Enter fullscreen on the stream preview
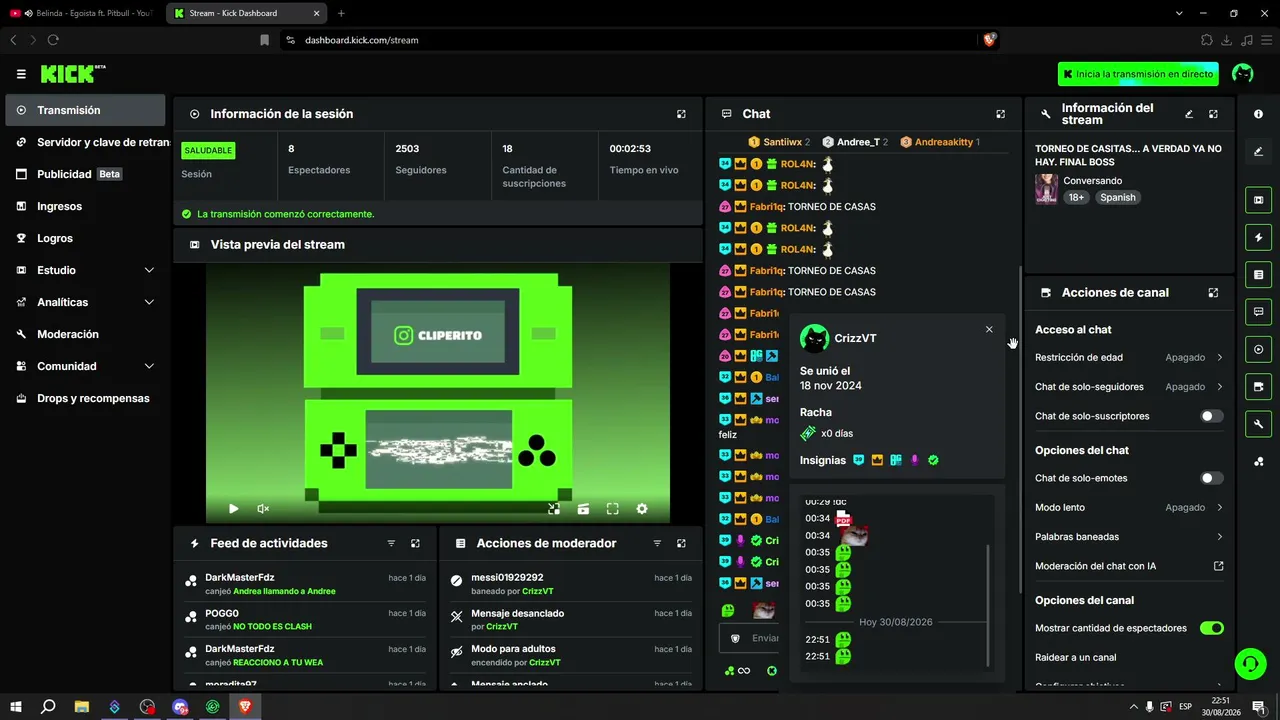 coord(612,509)
